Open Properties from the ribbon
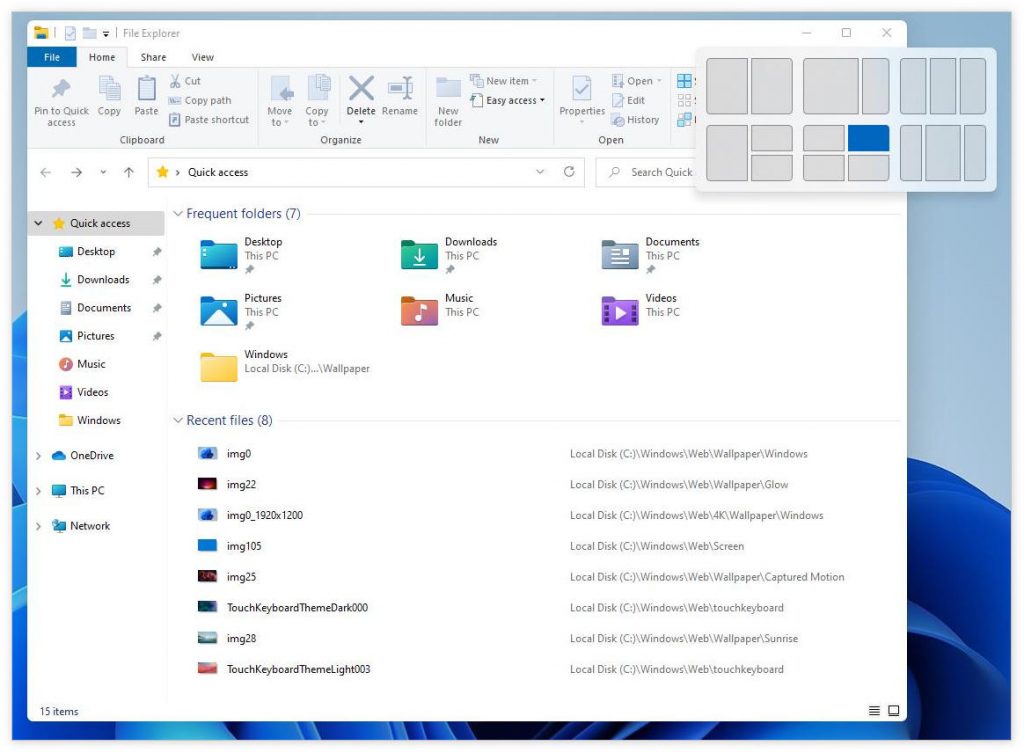Image resolution: width=1024 pixels, height=753 pixels. point(582,89)
